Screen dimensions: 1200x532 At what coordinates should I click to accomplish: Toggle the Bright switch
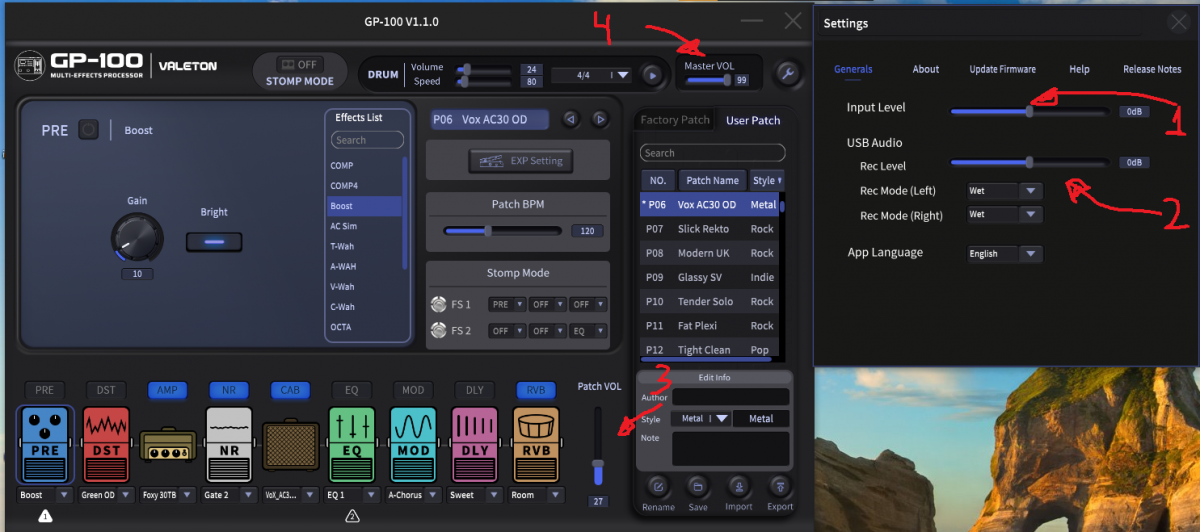click(x=214, y=242)
